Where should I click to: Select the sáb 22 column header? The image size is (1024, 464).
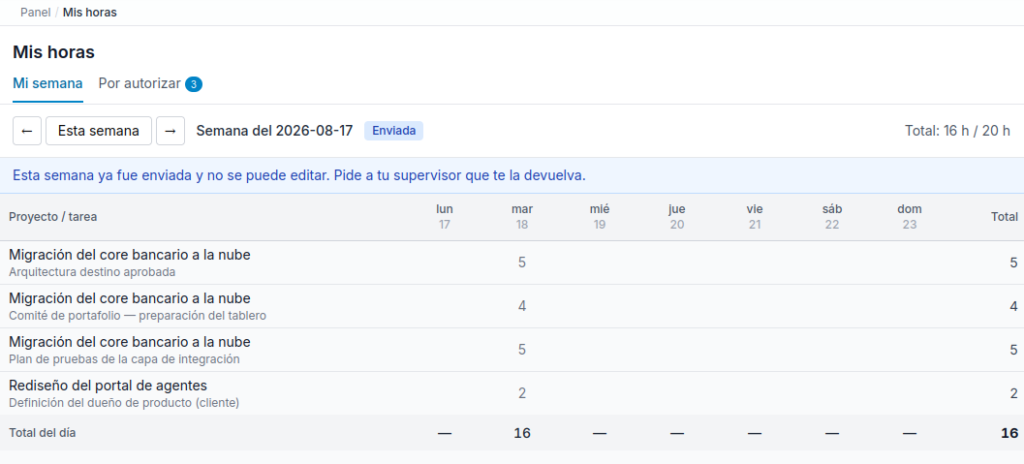tap(832, 217)
